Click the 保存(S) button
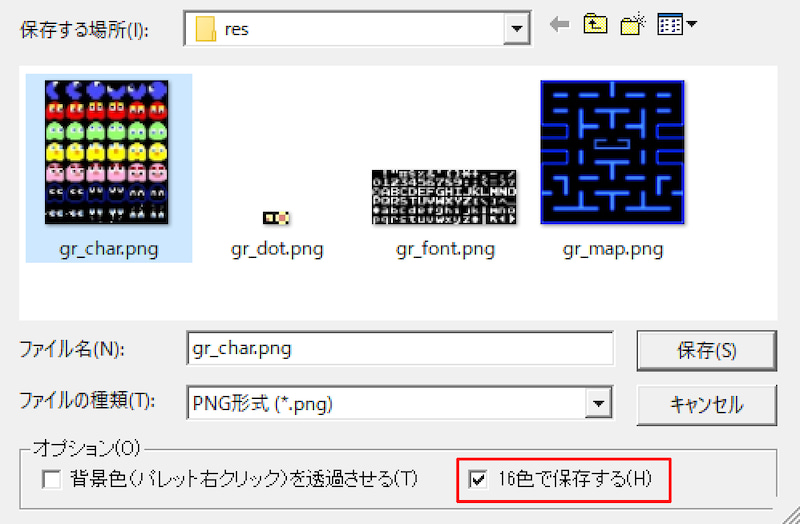Screen dimensions: 800x524 tap(707, 351)
